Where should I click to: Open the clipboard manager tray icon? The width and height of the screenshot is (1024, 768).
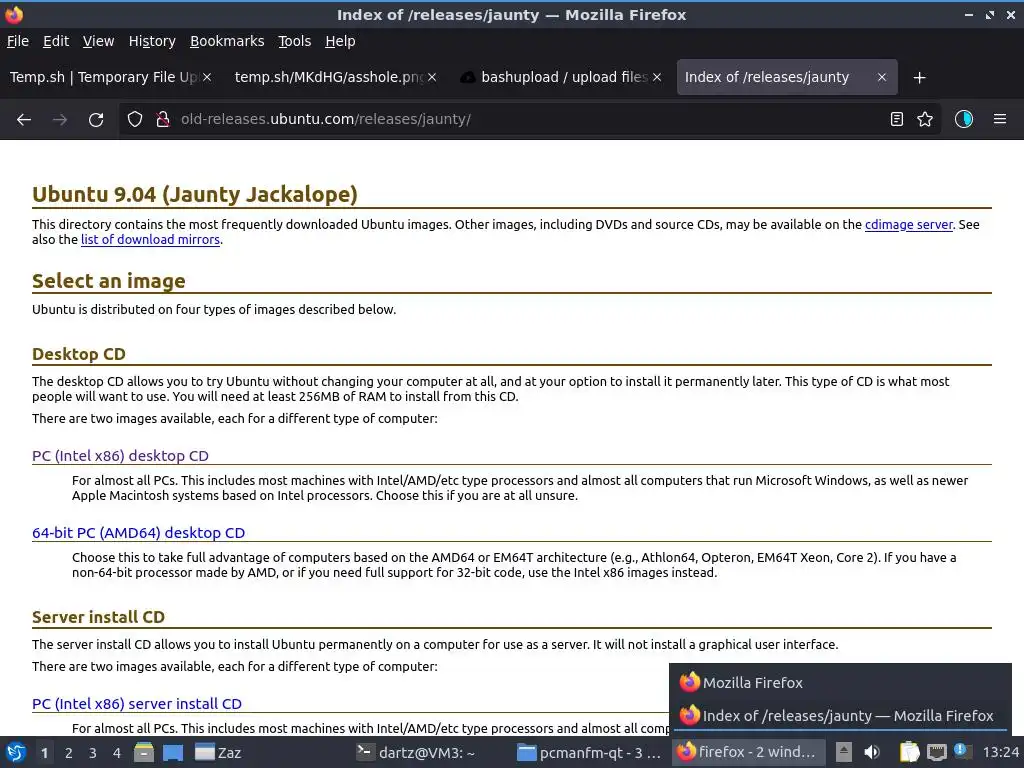[909, 752]
